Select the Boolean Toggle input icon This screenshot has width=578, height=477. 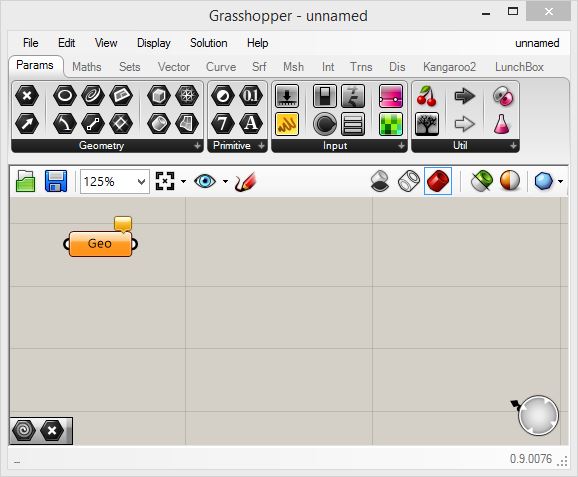325,96
